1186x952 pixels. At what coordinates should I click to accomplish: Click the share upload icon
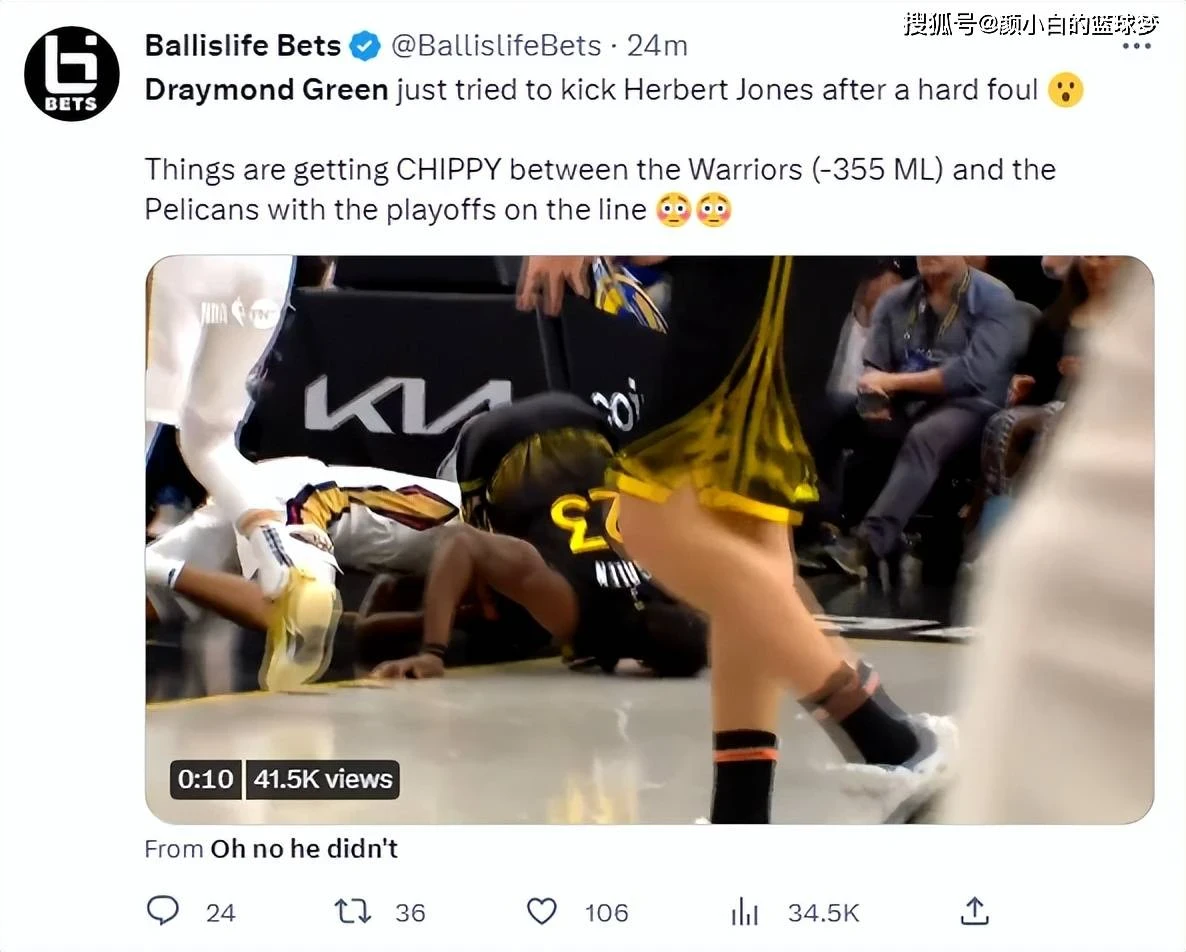[x=975, y=910]
